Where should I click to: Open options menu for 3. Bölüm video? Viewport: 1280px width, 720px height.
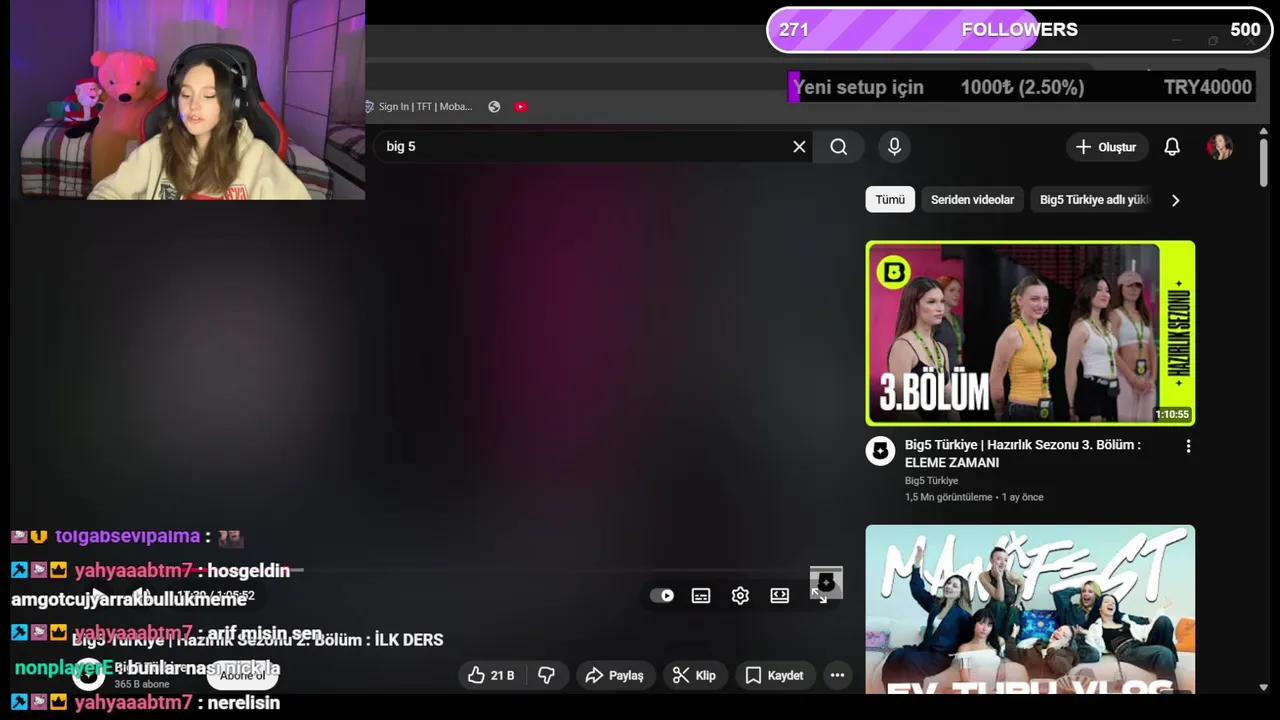(1188, 446)
